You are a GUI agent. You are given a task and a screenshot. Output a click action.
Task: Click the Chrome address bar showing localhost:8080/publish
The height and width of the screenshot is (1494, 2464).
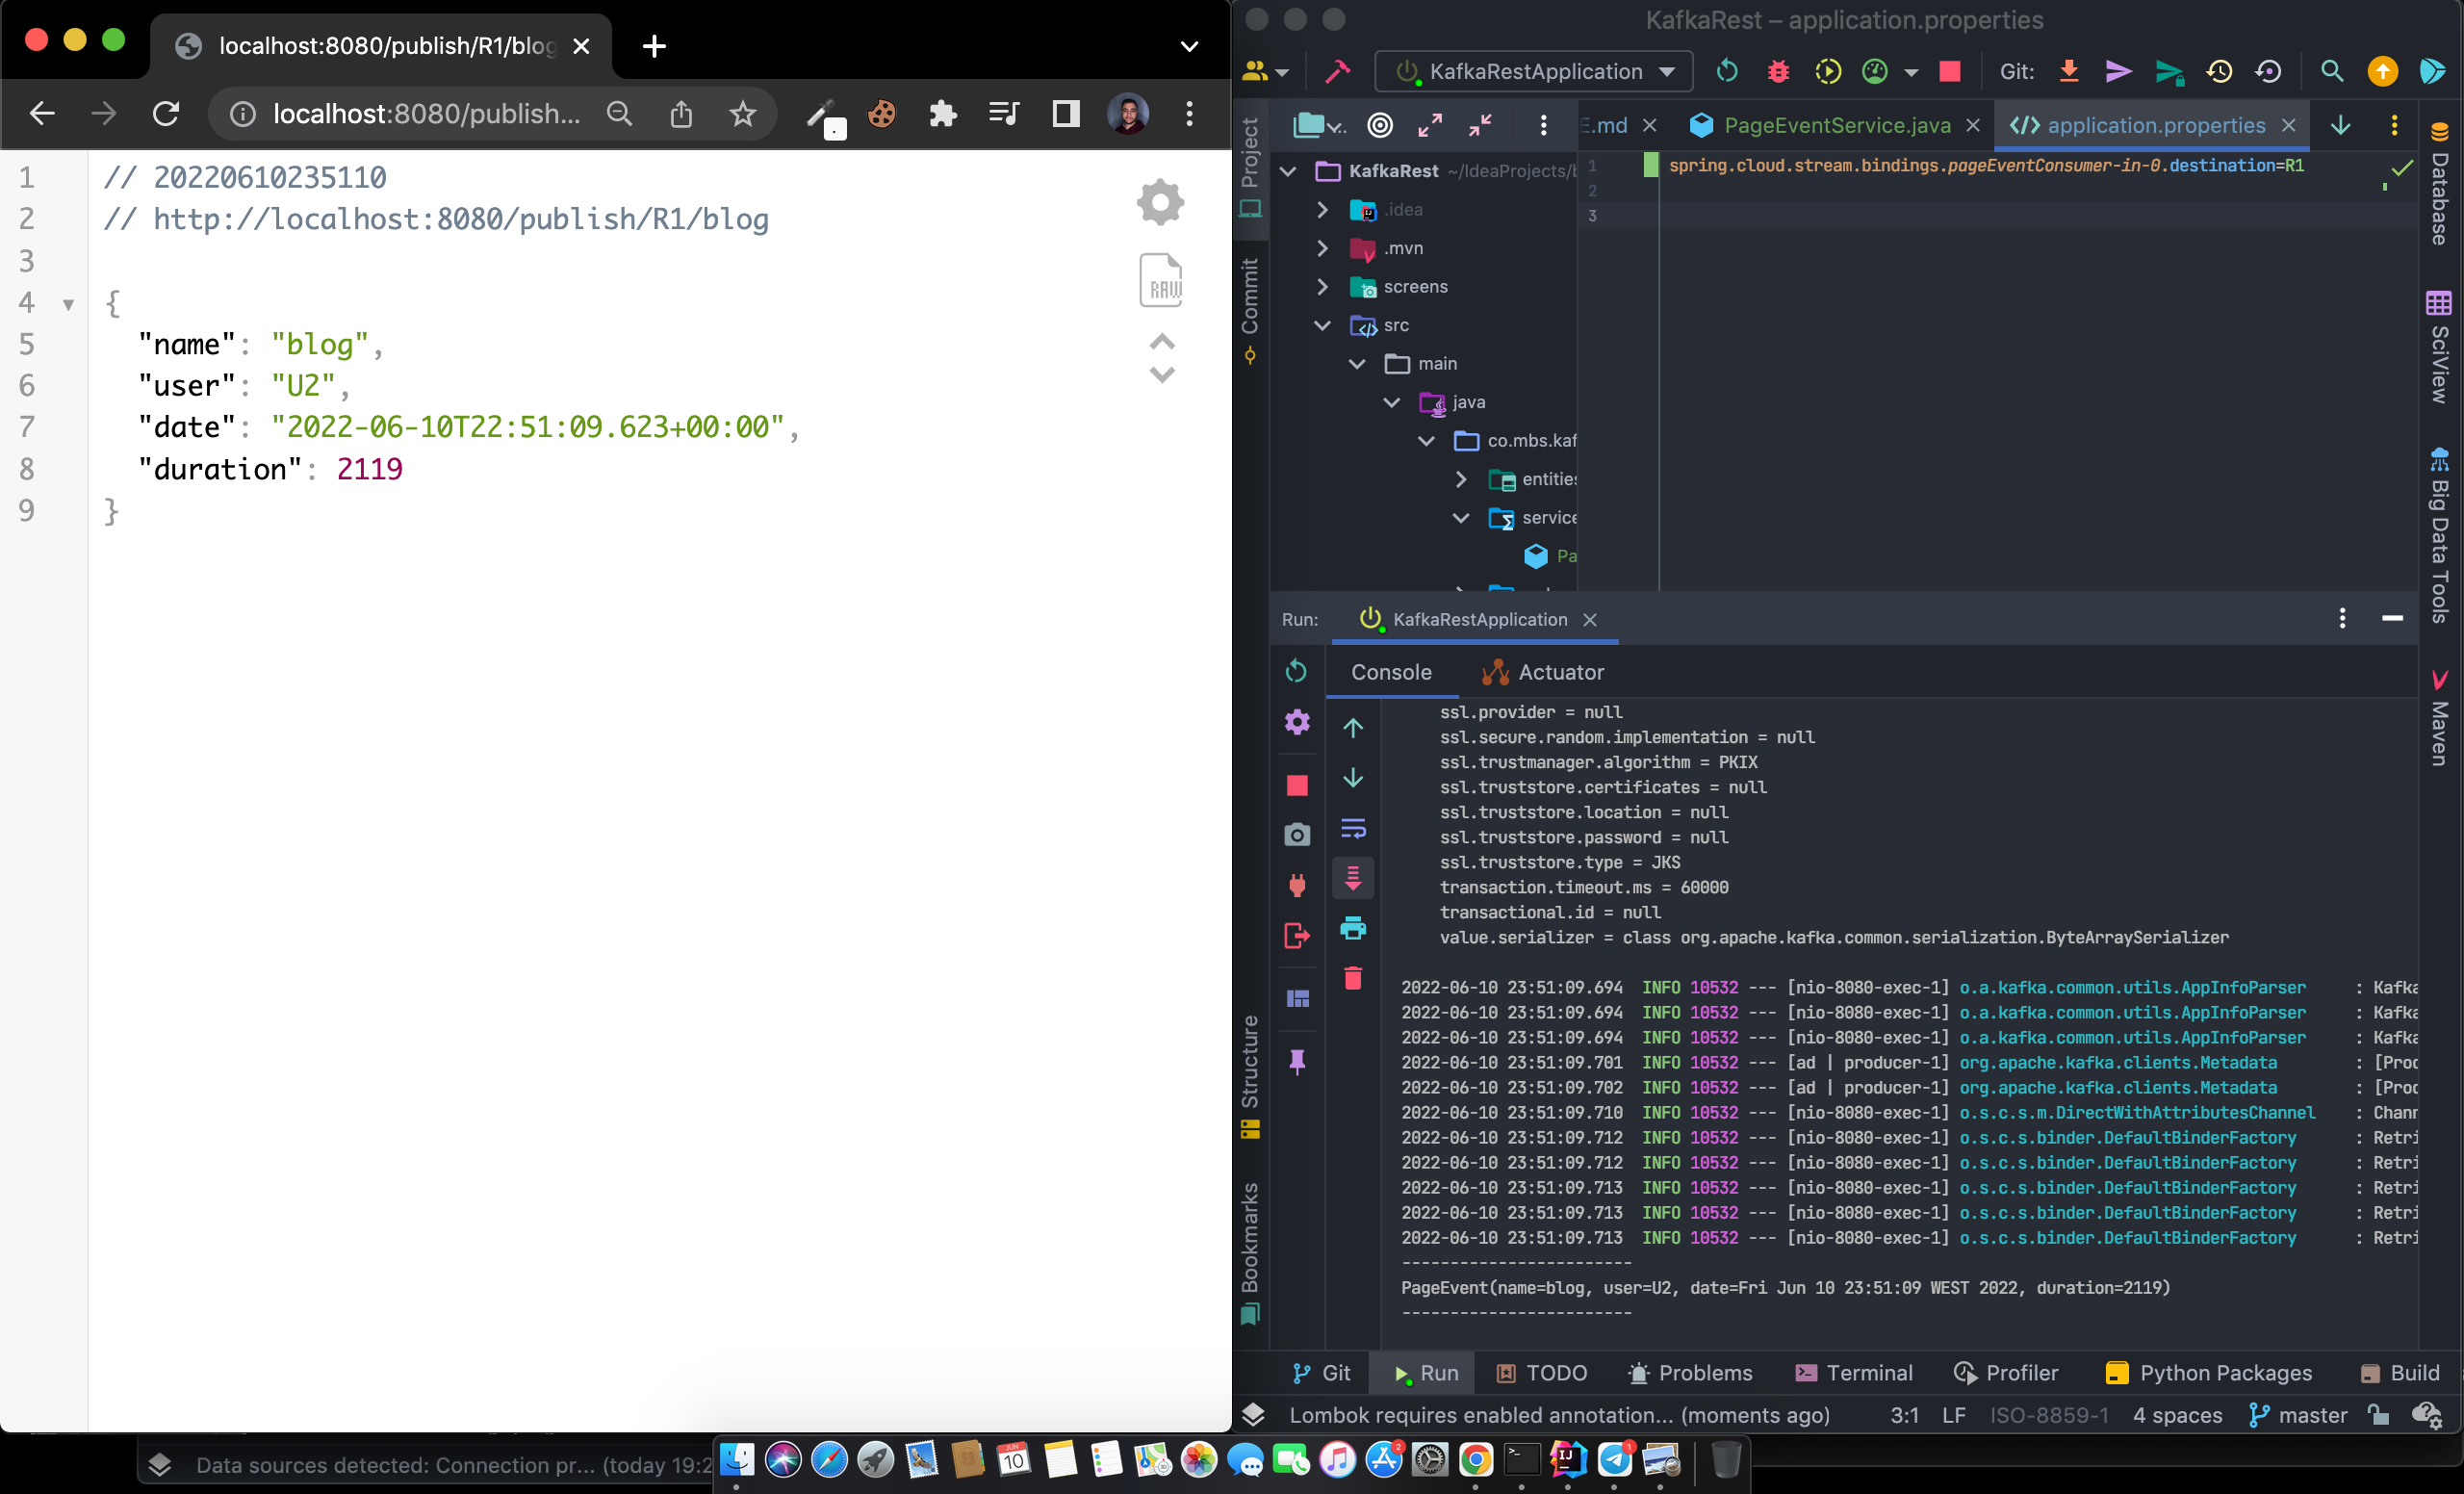[x=426, y=114]
